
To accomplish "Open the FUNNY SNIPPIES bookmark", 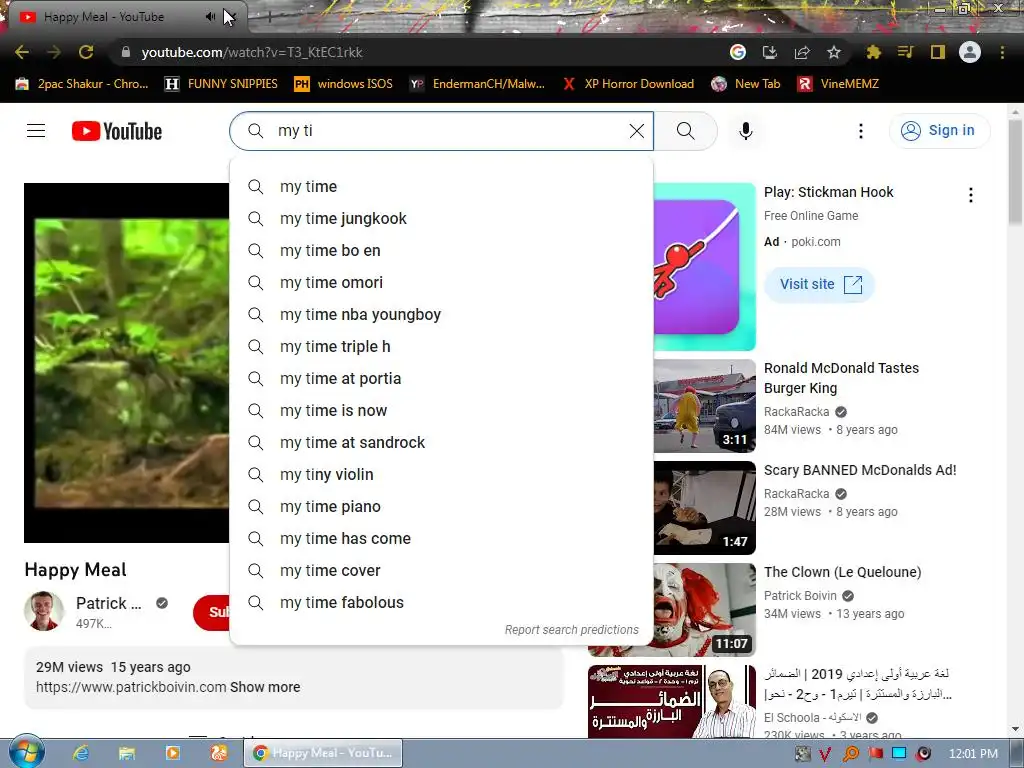I will (x=221, y=84).
